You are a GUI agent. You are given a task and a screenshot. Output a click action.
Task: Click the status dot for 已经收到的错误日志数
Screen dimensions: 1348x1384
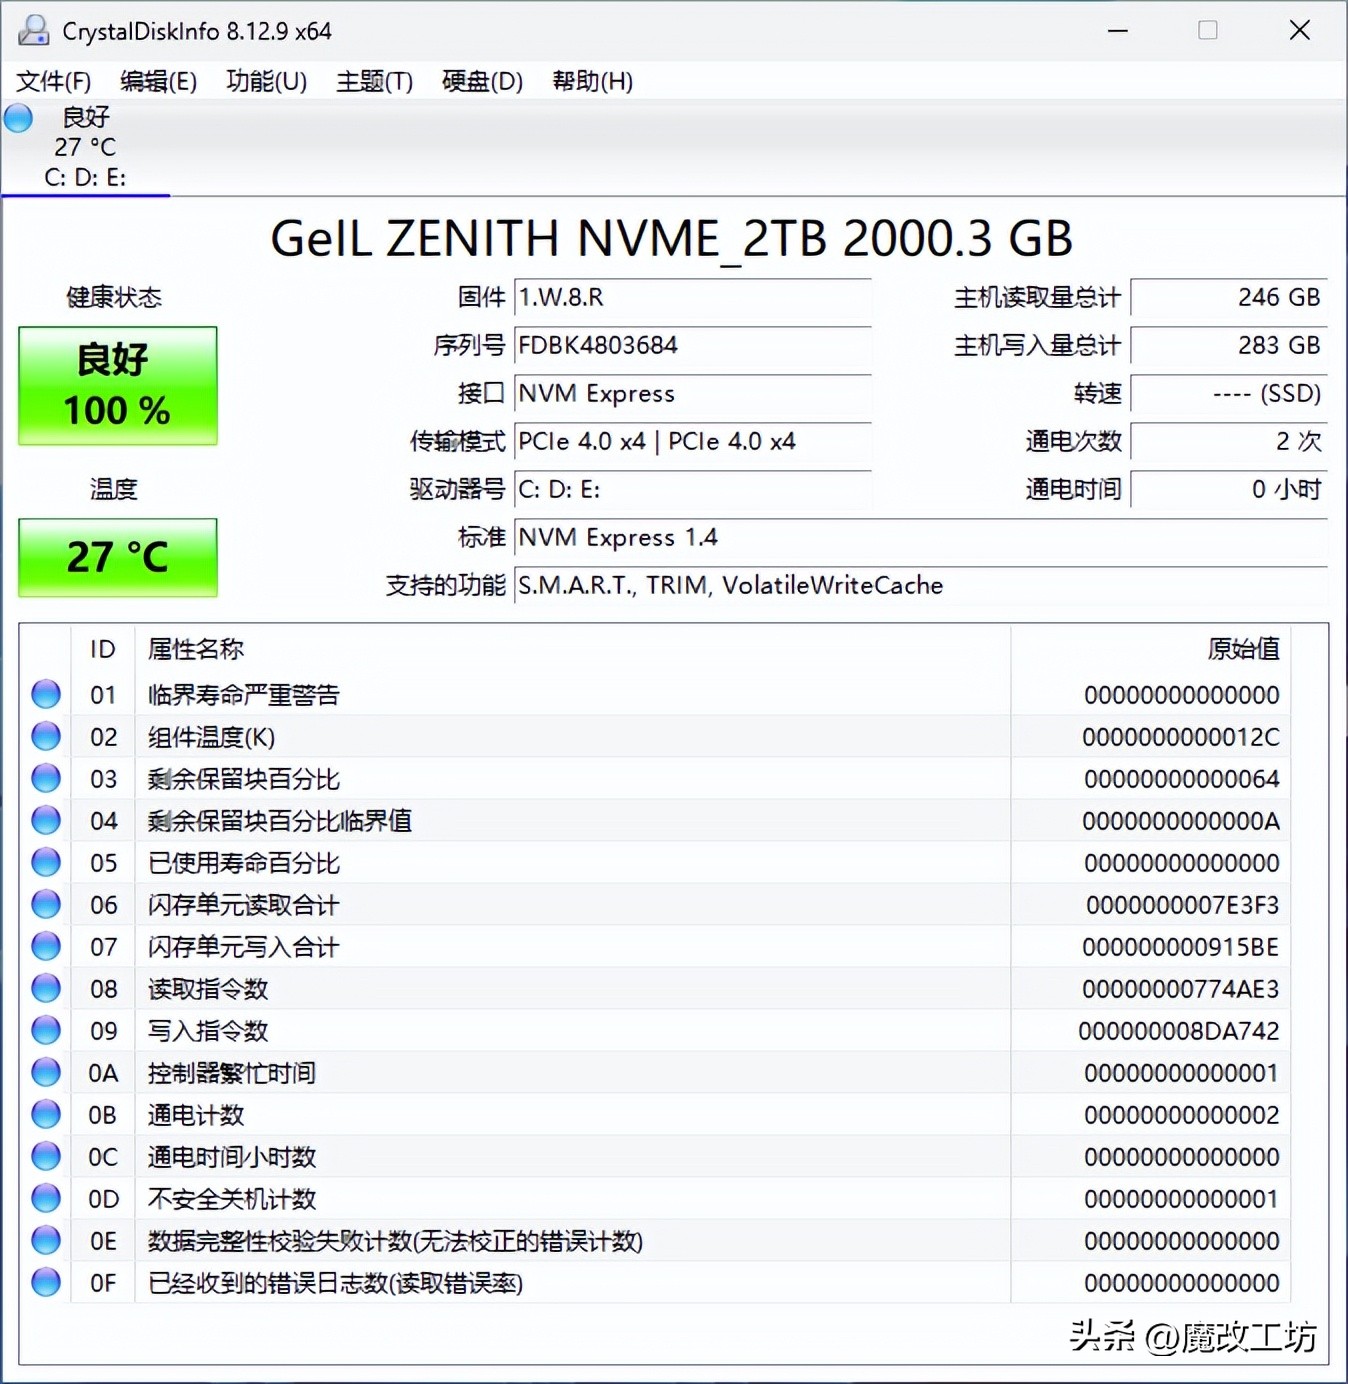pos(45,1282)
